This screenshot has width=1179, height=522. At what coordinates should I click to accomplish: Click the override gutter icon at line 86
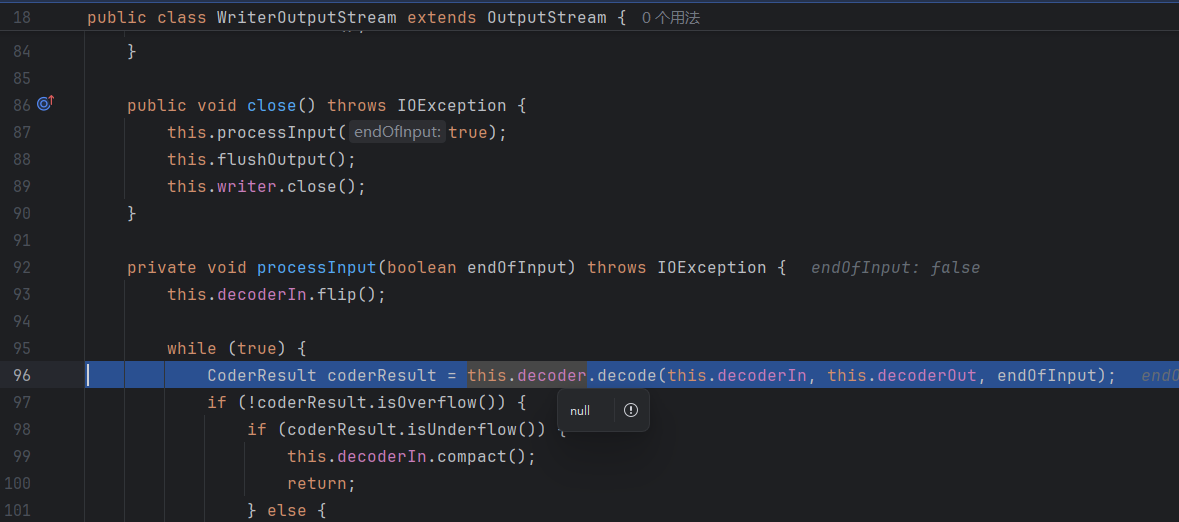[x=45, y=104]
